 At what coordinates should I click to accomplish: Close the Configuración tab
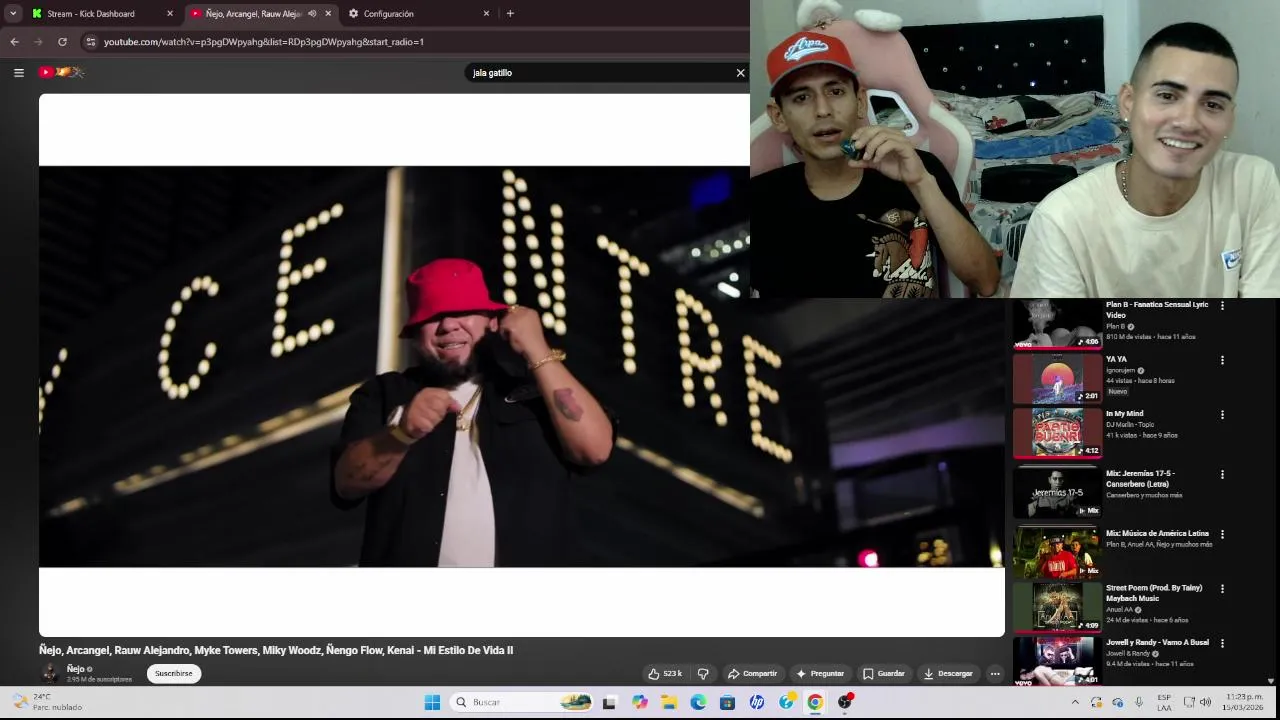click(x=486, y=14)
